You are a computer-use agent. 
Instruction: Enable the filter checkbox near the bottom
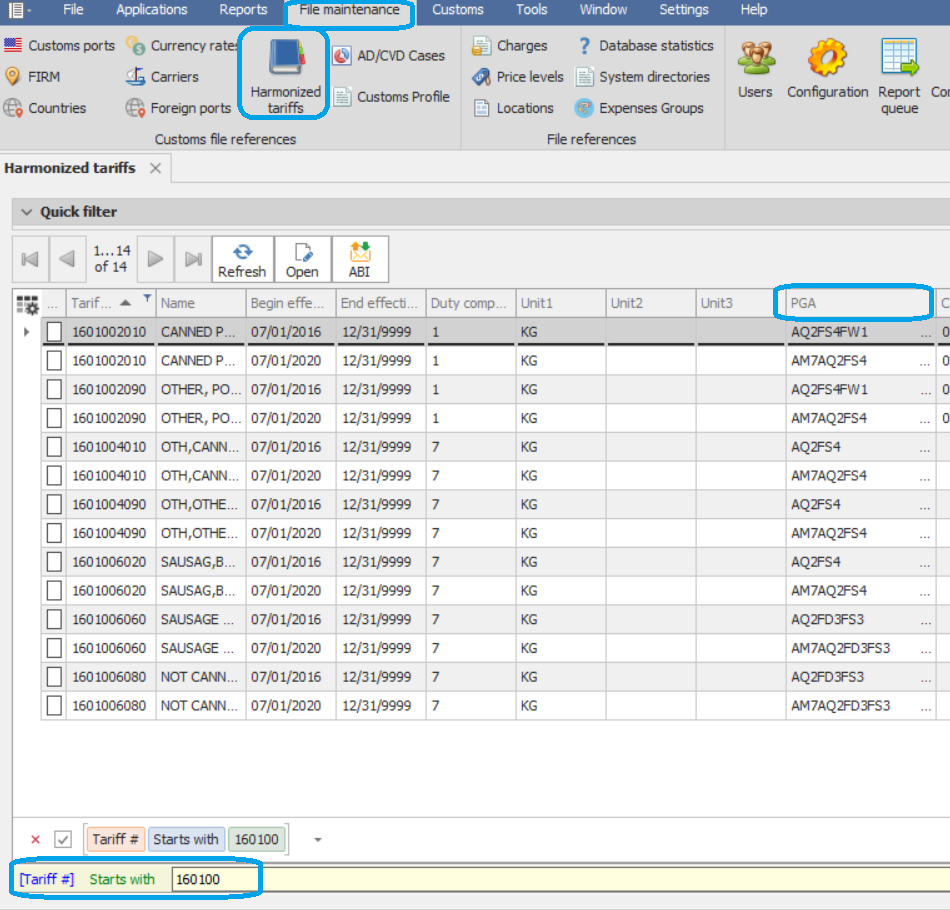pos(63,839)
